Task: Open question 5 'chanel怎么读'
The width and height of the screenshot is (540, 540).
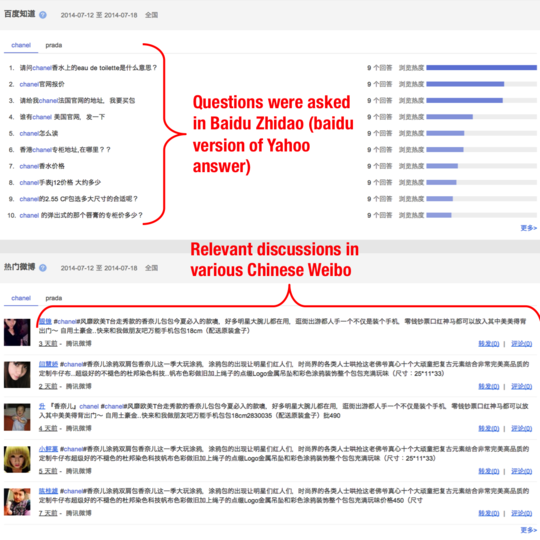Action: tap(39, 133)
